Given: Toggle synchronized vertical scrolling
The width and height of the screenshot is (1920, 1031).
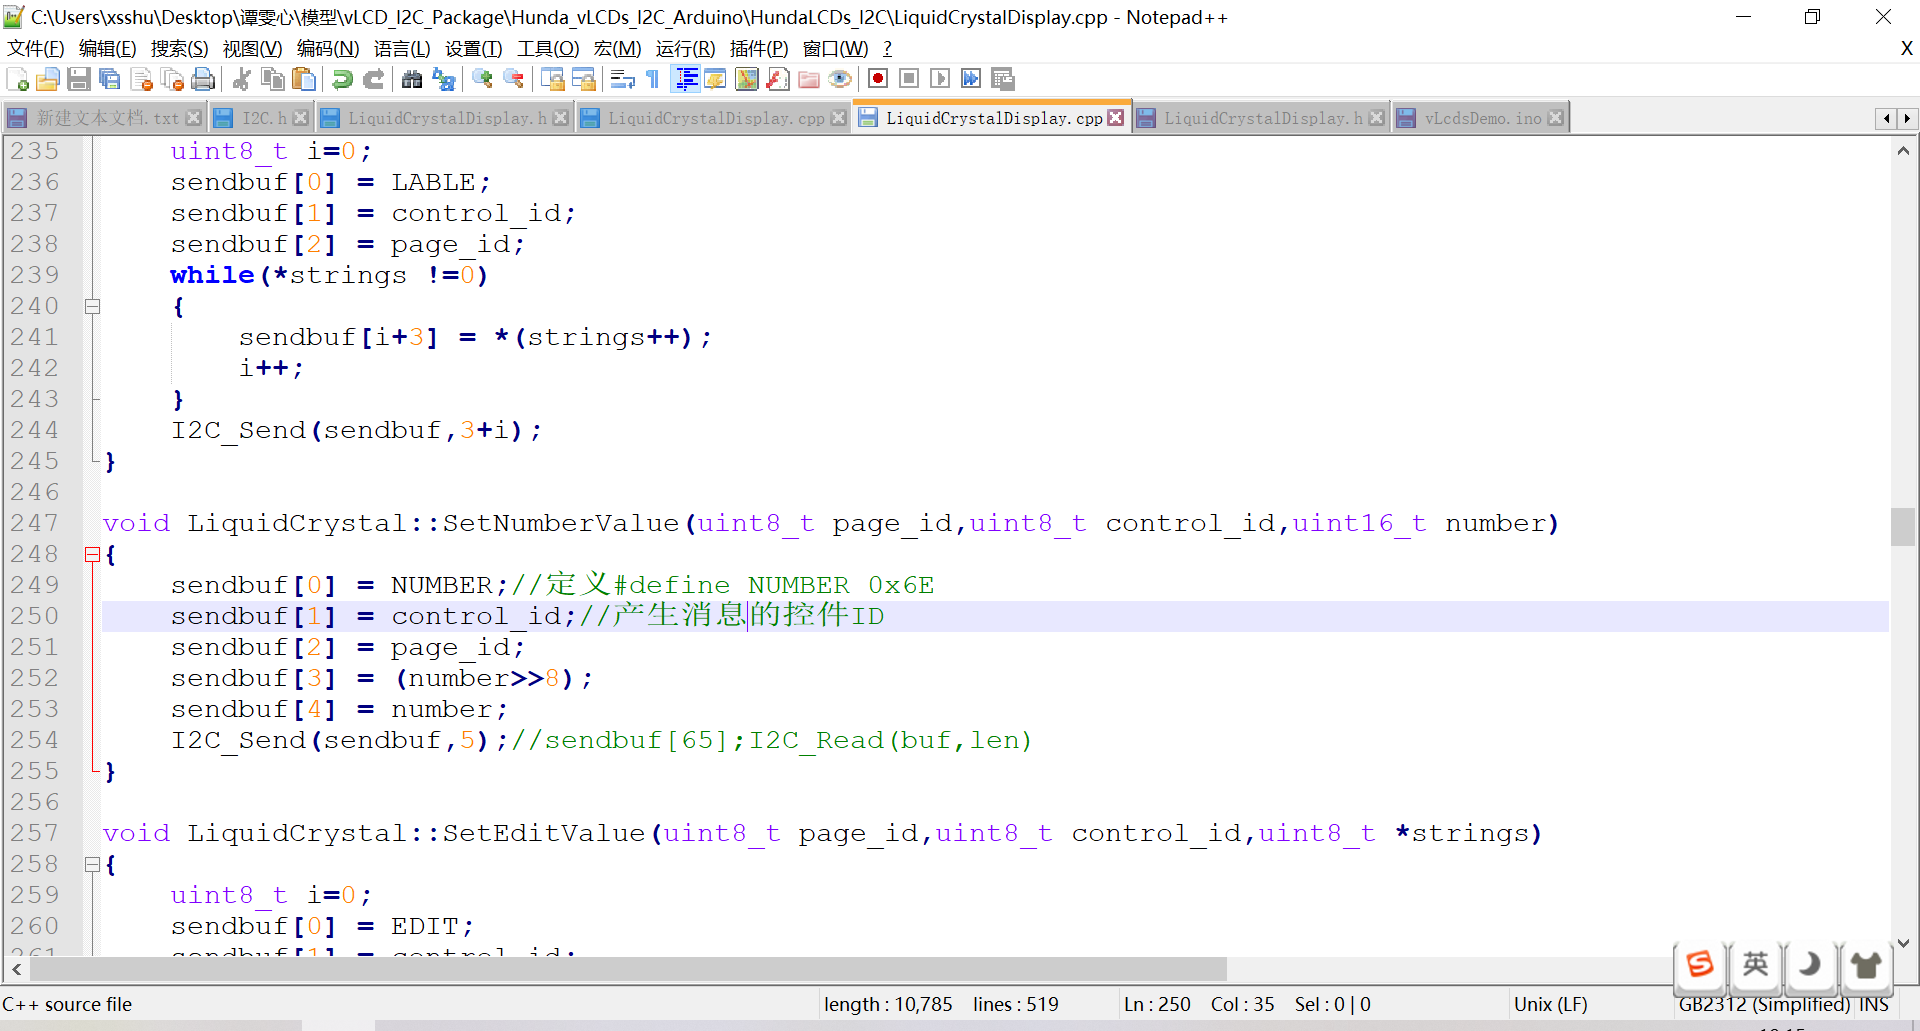Looking at the screenshot, I should [552, 79].
